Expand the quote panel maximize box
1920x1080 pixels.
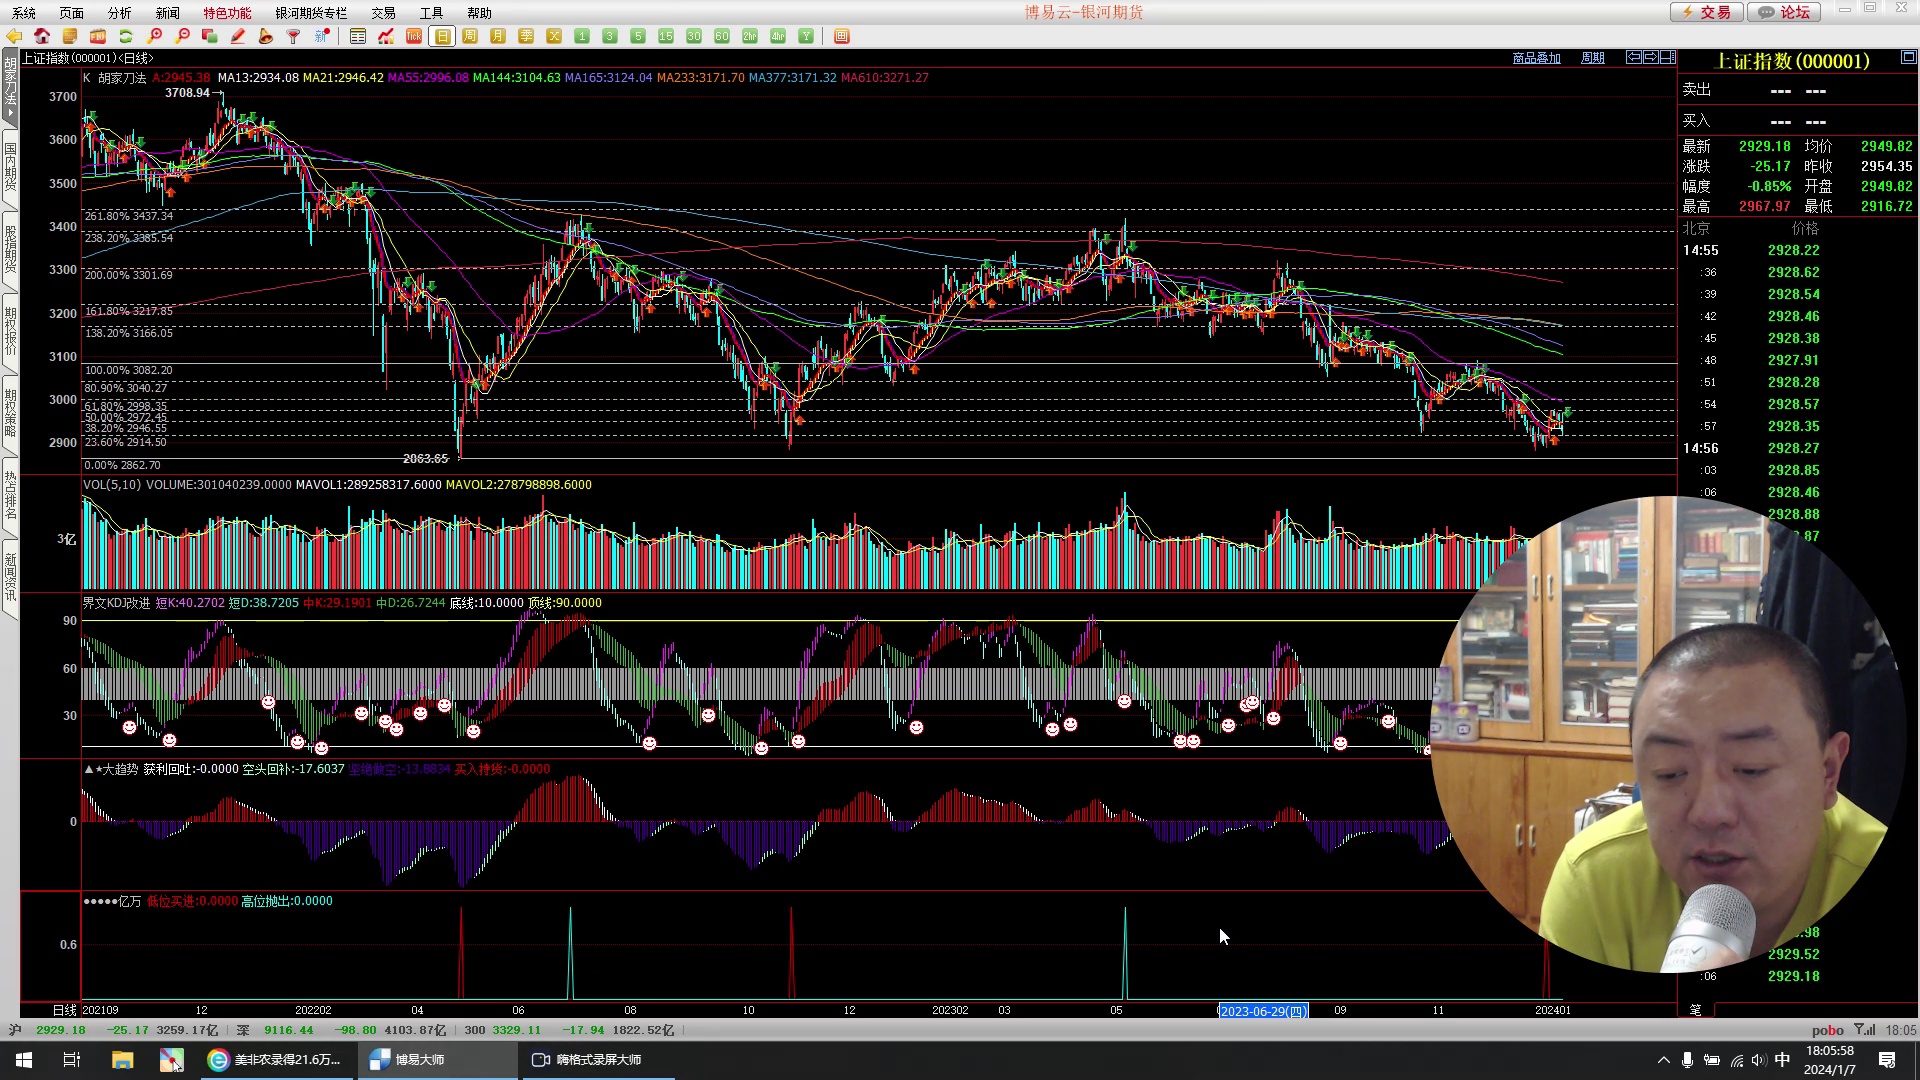[x=1907, y=57]
